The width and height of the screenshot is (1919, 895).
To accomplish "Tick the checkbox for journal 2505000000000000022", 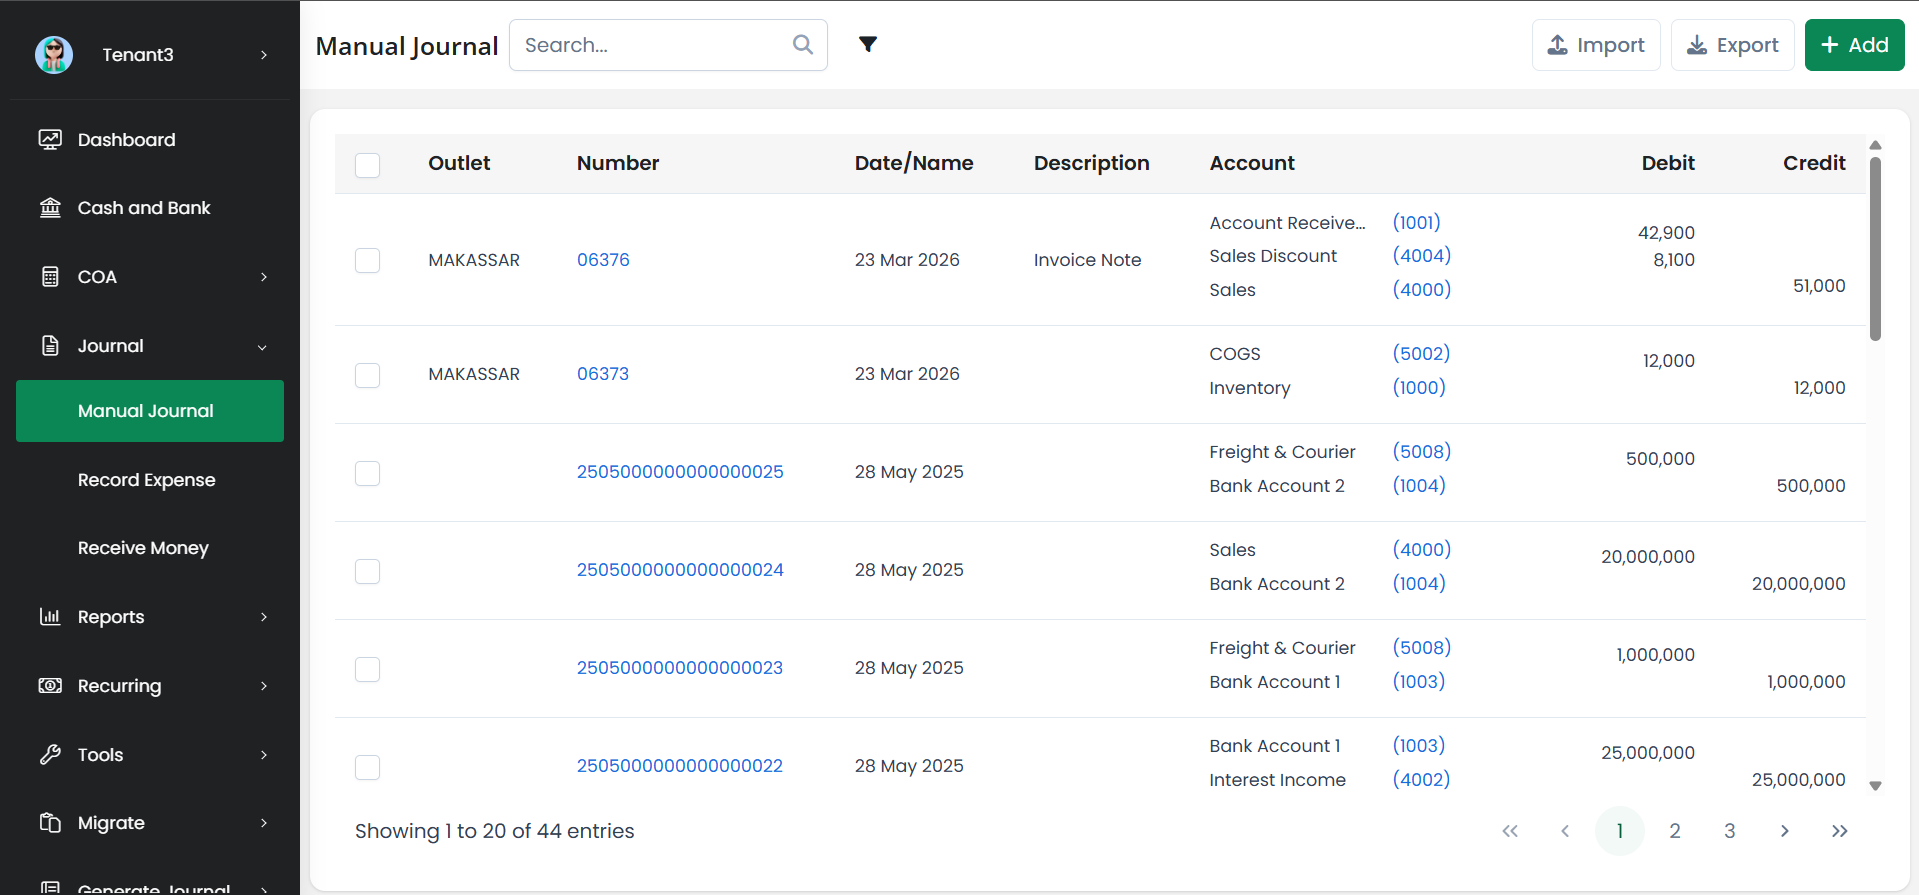I will (368, 767).
